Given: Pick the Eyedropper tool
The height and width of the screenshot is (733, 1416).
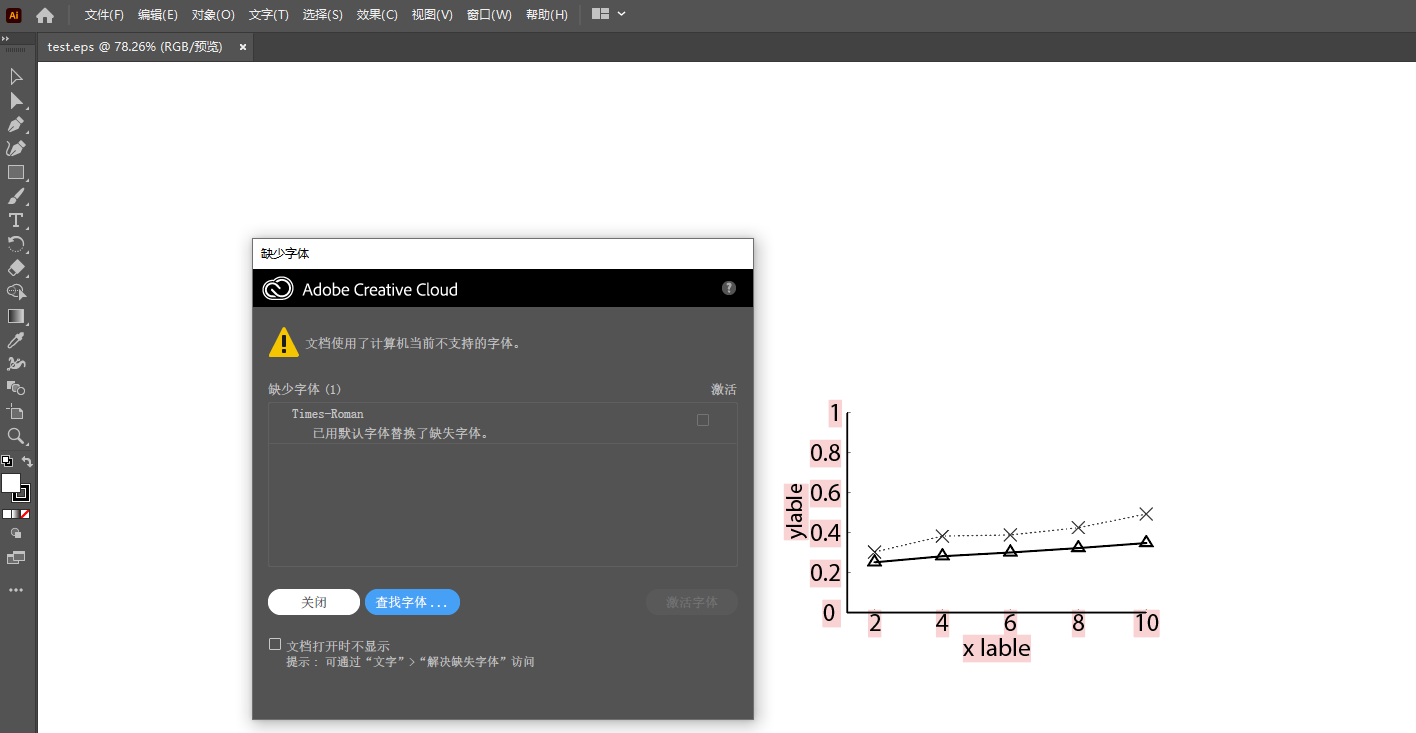Looking at the screenshot, I should pyautogui.click(x=16, y=340).
